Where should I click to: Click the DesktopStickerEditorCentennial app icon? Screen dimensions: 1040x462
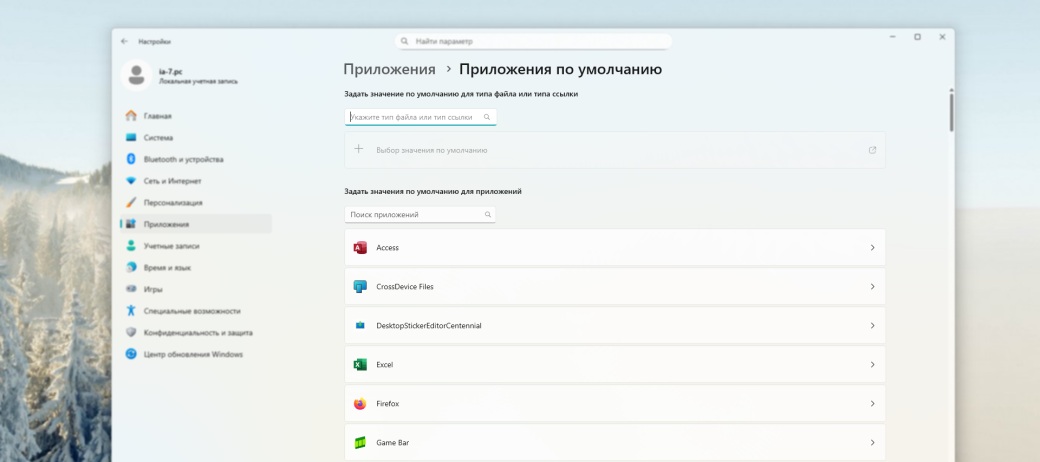tap(360, 325)
